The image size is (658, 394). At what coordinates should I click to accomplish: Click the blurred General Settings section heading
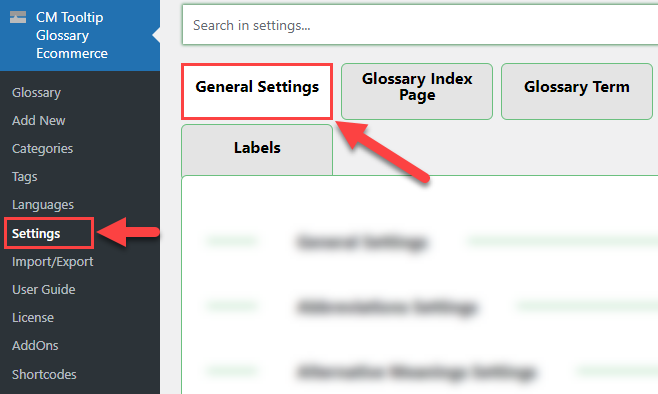[x=361, y=242]
